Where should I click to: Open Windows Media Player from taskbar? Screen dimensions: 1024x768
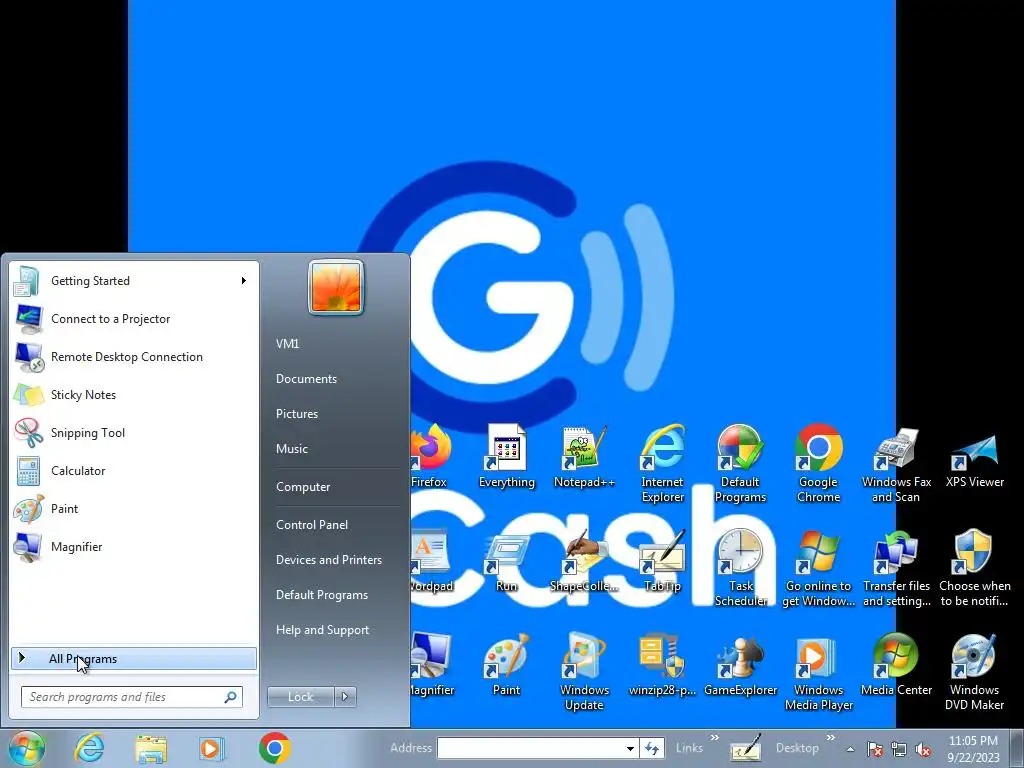[212, 748]
